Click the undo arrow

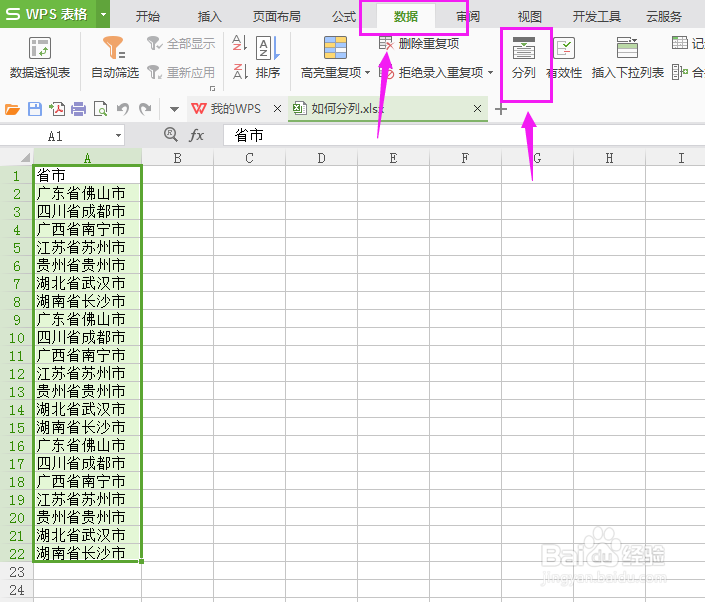[123, 109]
